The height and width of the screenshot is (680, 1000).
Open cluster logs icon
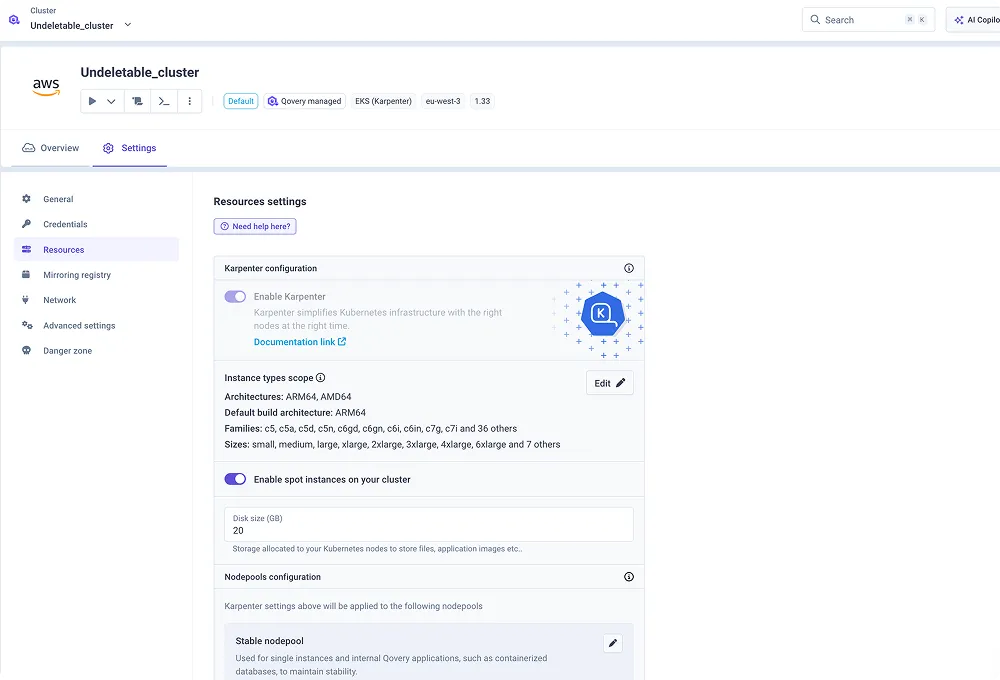[x=137, y=101]
